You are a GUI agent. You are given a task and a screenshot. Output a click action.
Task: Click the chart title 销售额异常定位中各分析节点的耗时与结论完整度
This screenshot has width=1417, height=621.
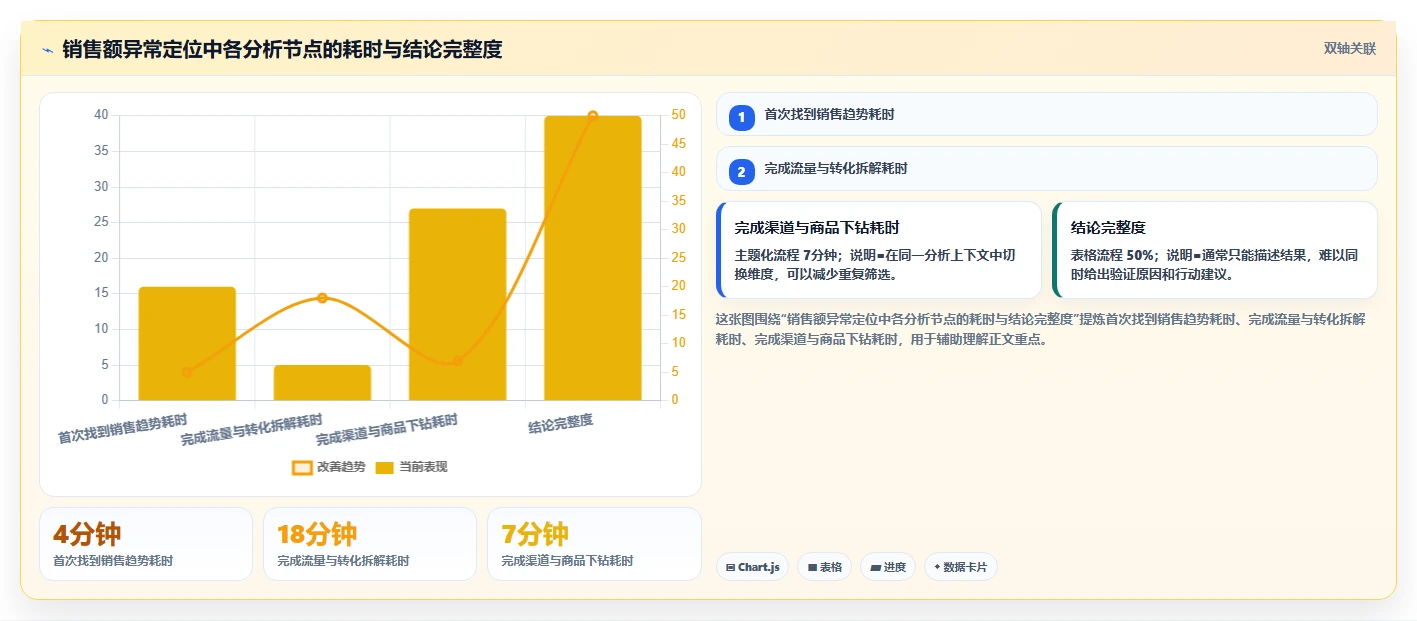[x=282, y=50]
